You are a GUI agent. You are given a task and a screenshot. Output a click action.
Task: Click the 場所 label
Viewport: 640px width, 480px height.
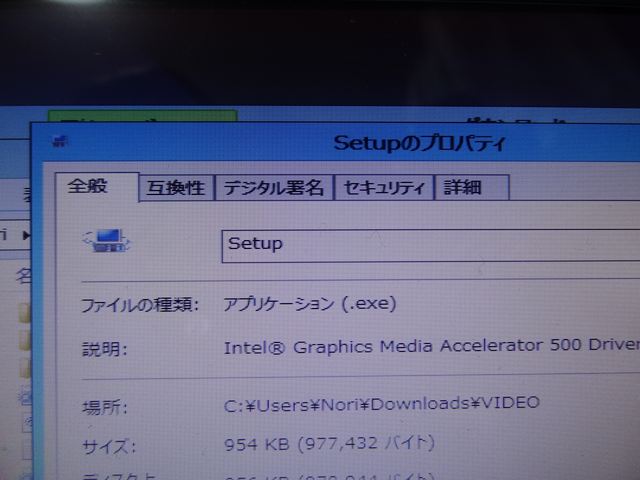tap(105, 407)
